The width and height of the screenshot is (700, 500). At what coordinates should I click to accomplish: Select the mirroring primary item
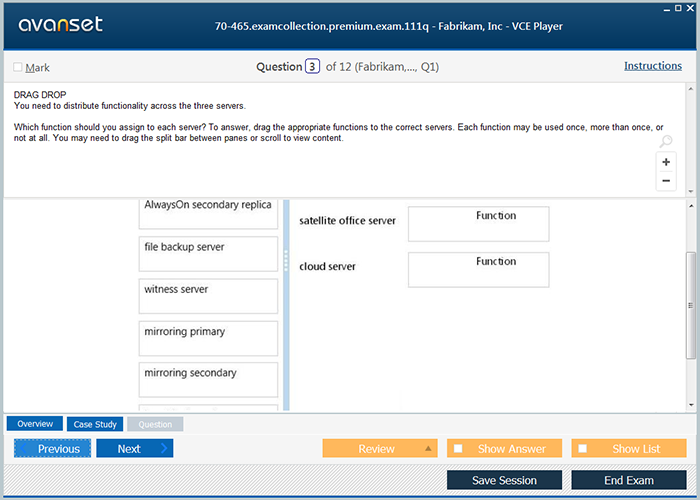[x=208, y=338]
